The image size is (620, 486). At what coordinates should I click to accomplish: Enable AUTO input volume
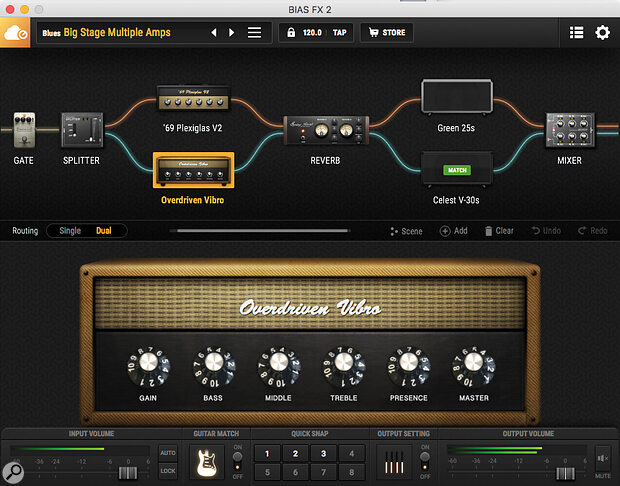tap(168, 453)
